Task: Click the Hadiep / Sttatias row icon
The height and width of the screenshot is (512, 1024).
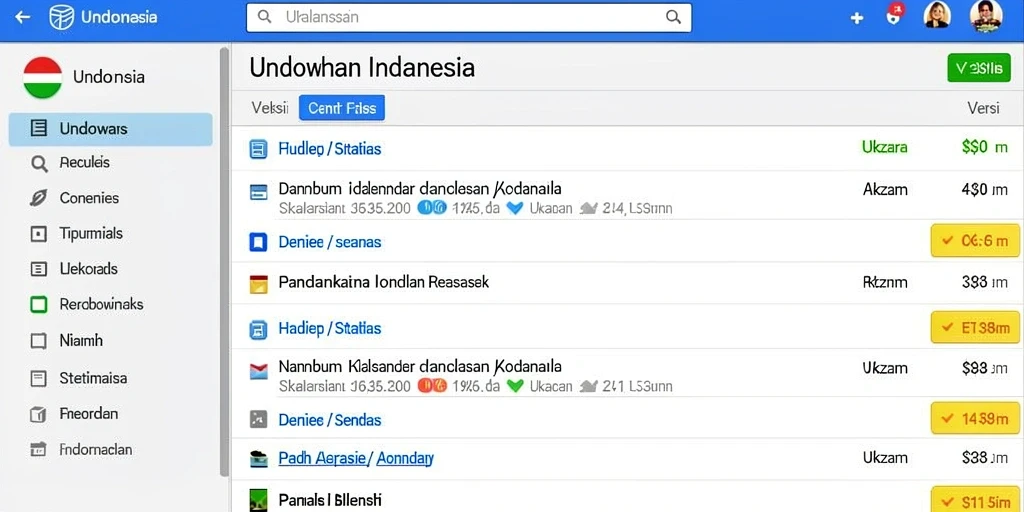Action: 259,329
